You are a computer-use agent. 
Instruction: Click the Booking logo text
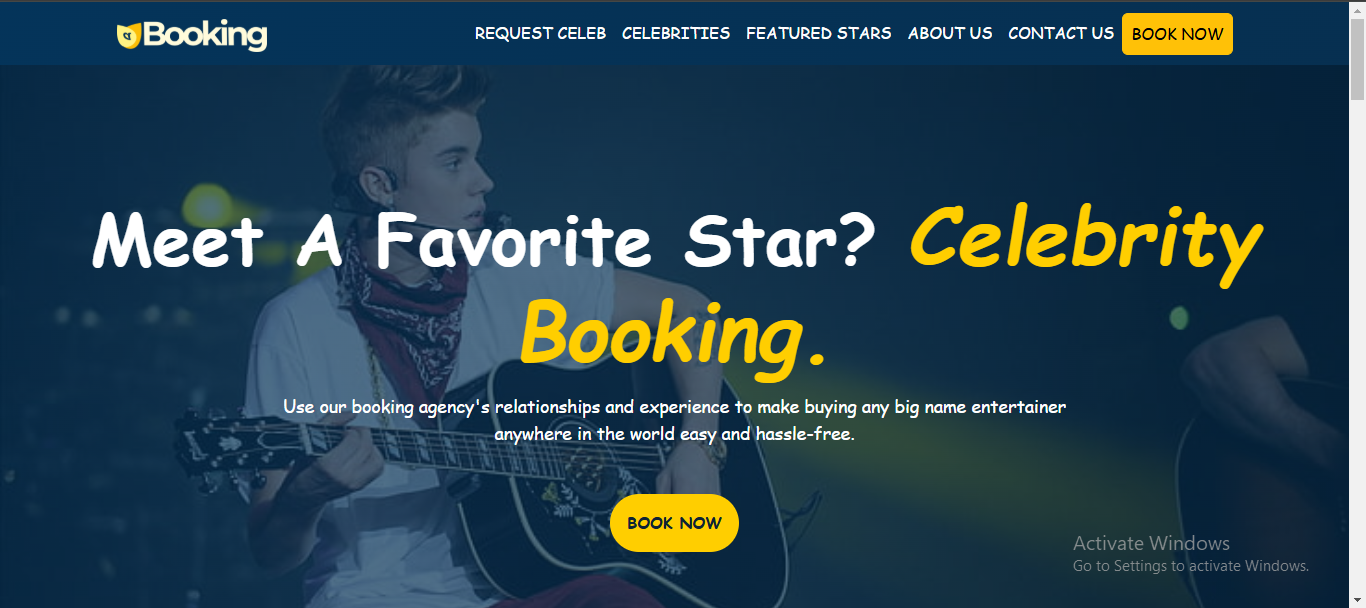point(205,35)
